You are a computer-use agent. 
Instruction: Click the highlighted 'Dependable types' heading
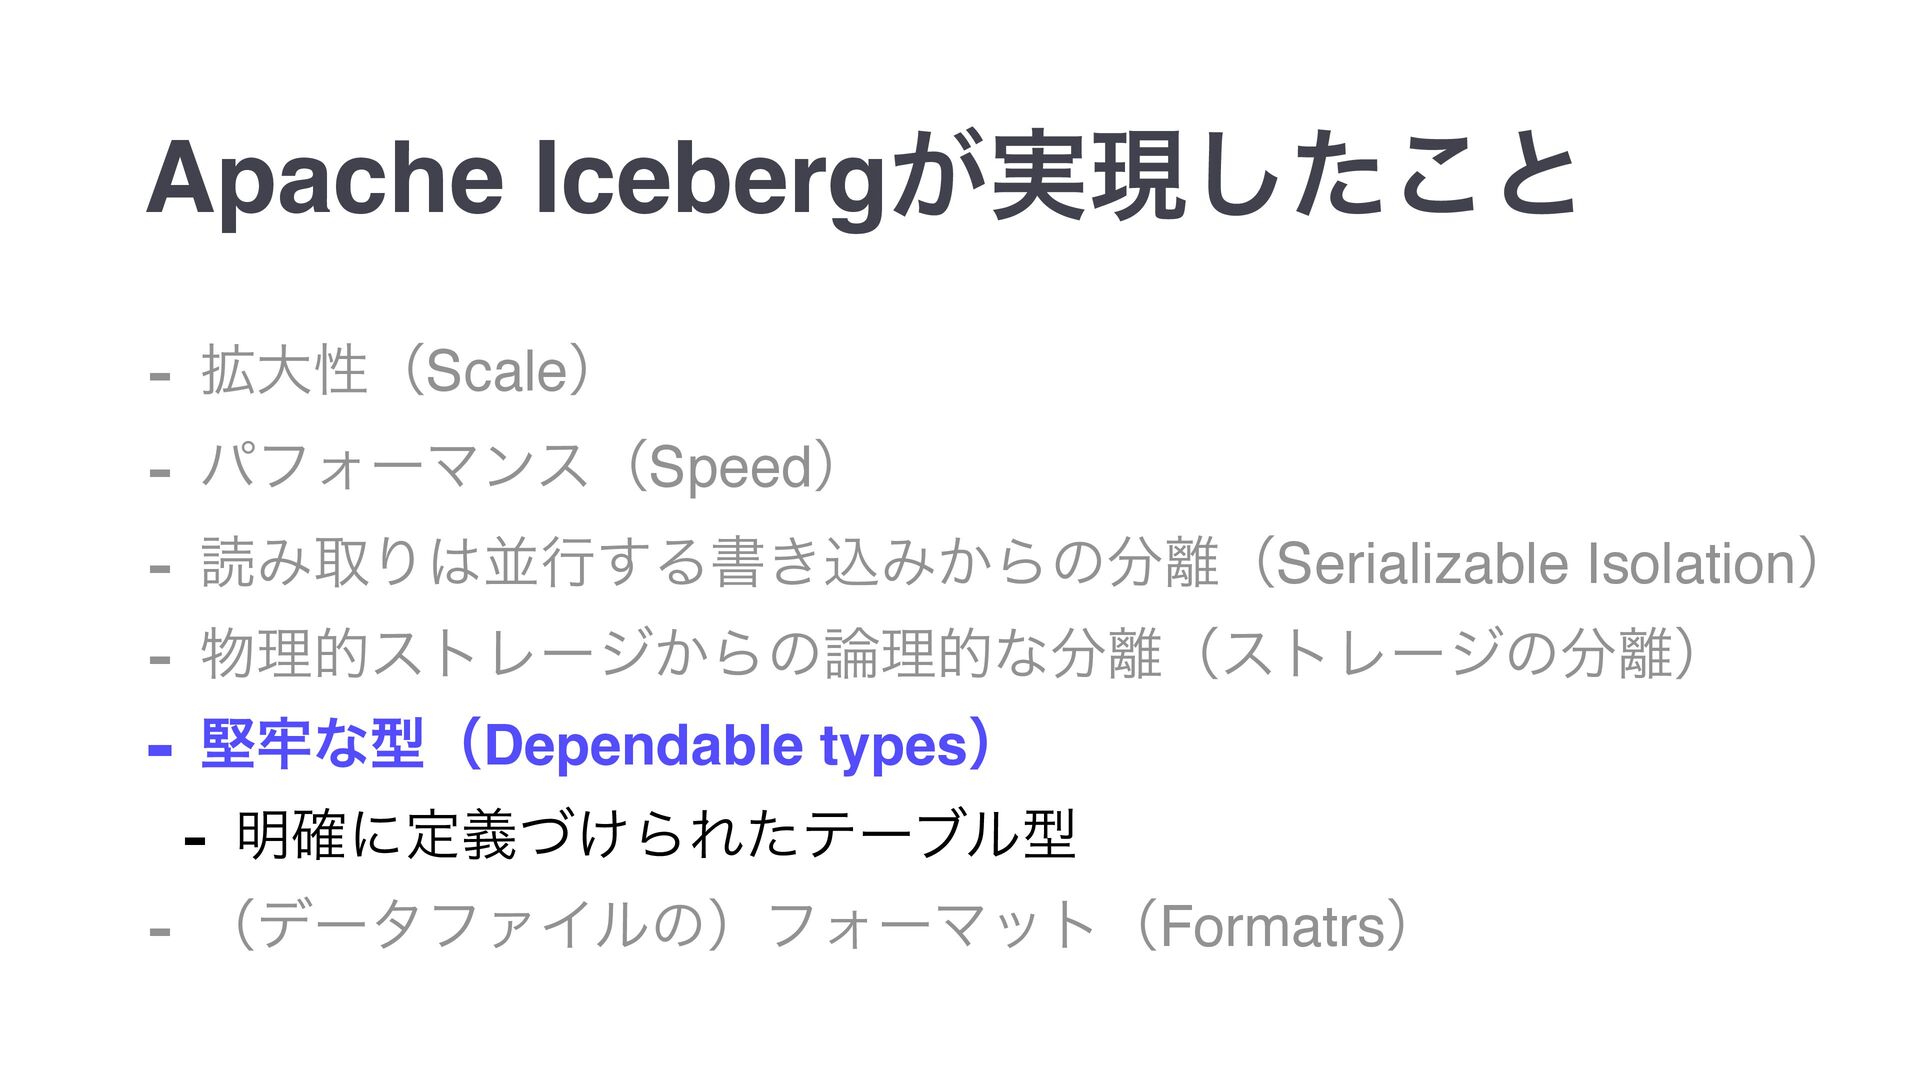725,747
